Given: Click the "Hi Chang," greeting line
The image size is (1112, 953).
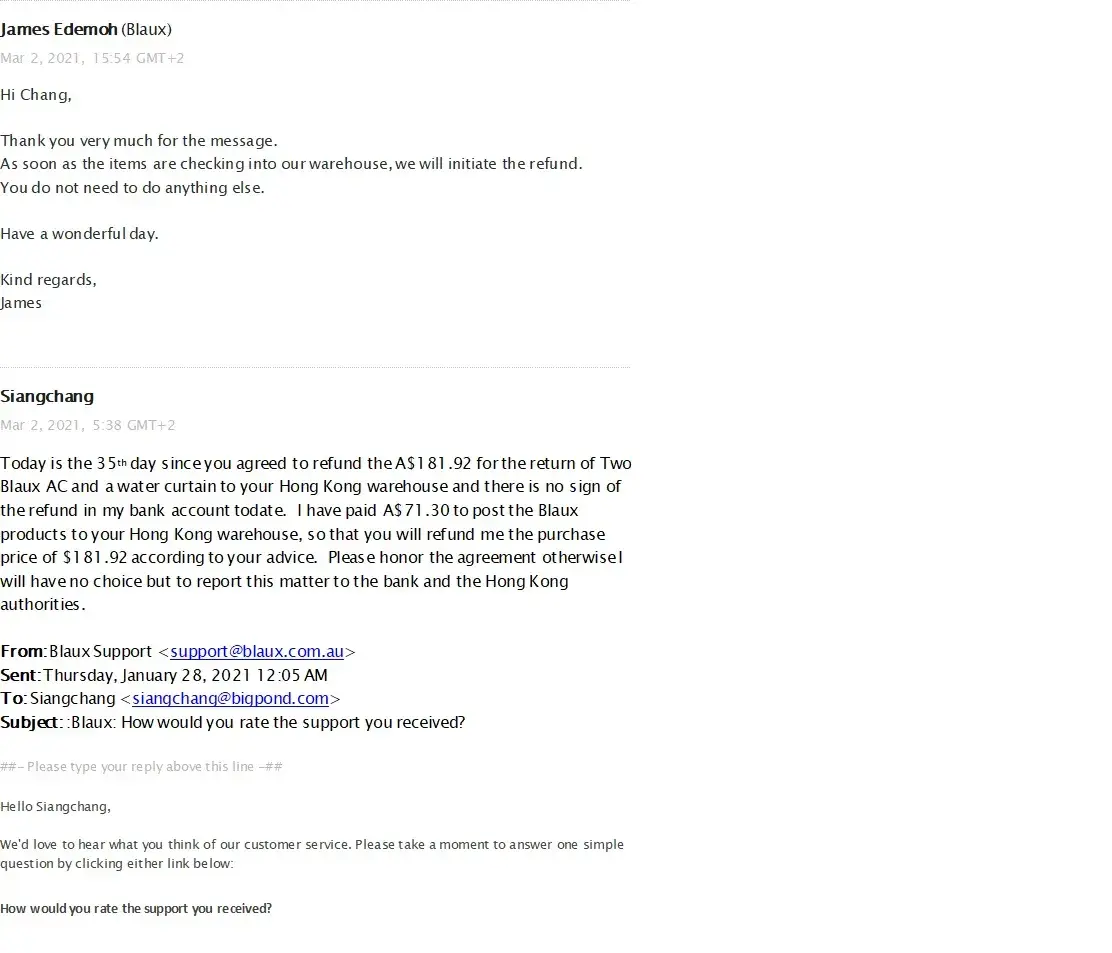Looking at the screenshot, I should [36, 95].
